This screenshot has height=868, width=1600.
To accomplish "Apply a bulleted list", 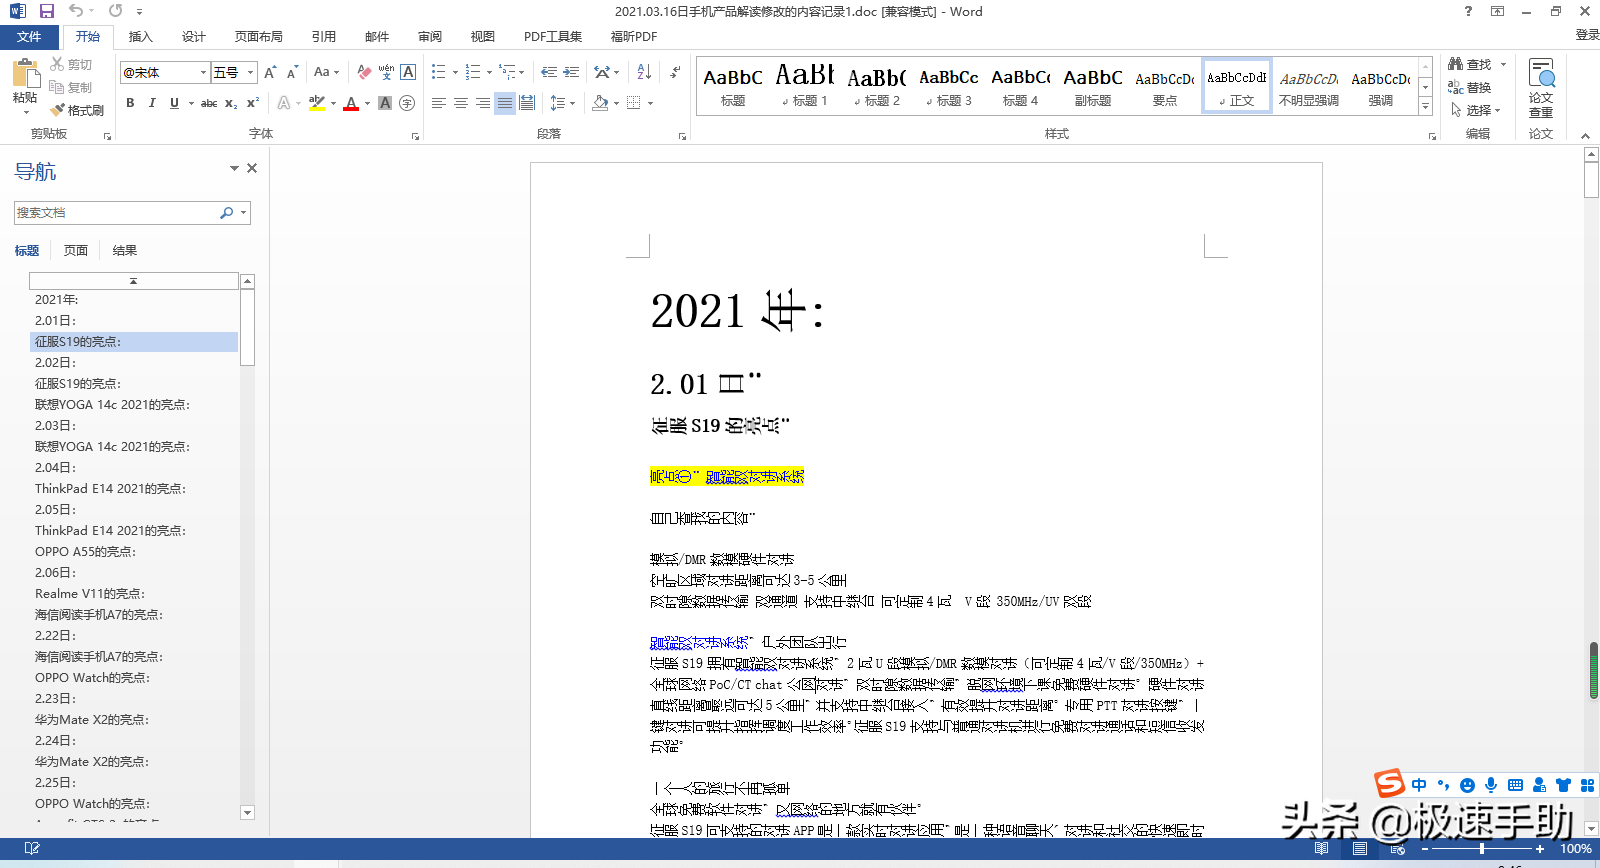I will coord(438,72).
